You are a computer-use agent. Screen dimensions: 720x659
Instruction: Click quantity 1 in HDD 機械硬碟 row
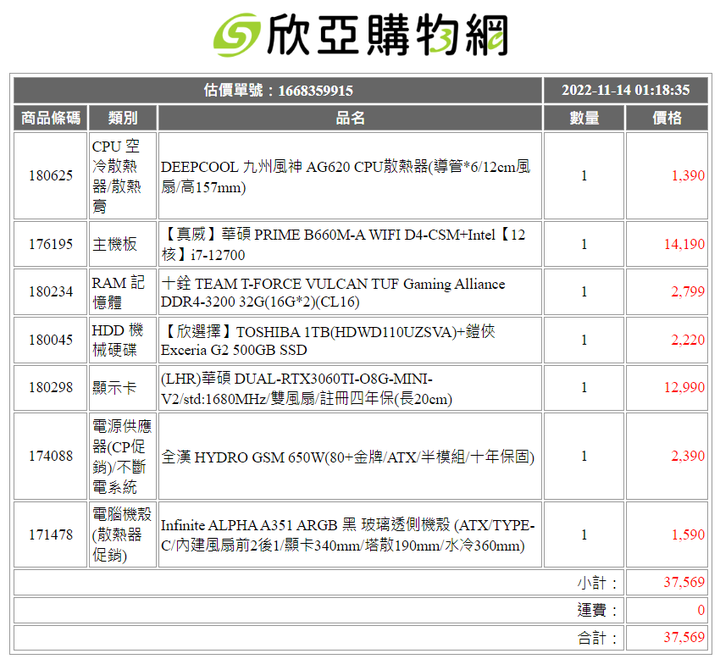pyautogui.click(x=584, y=340)
